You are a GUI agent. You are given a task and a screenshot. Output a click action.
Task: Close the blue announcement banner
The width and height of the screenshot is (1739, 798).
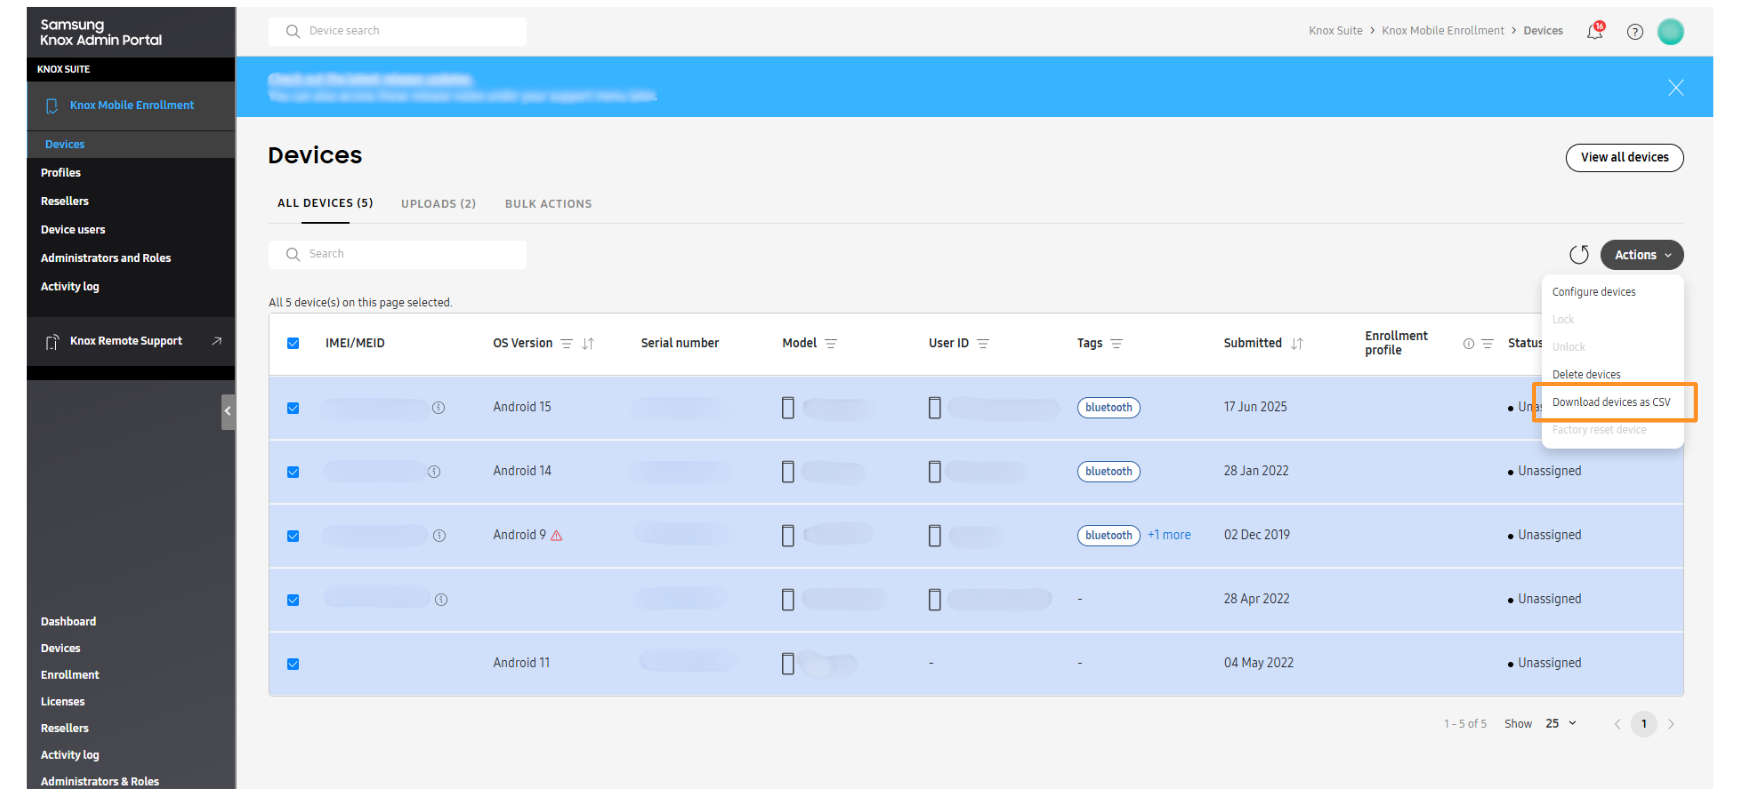[x=1676, y=88]
